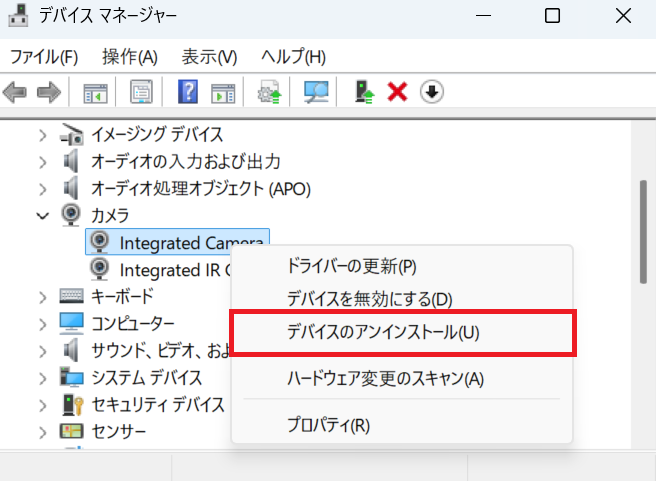Click the Forward arrow toolbar icon
This screenshot has width=656, height=481.
[x=49, y=92]
